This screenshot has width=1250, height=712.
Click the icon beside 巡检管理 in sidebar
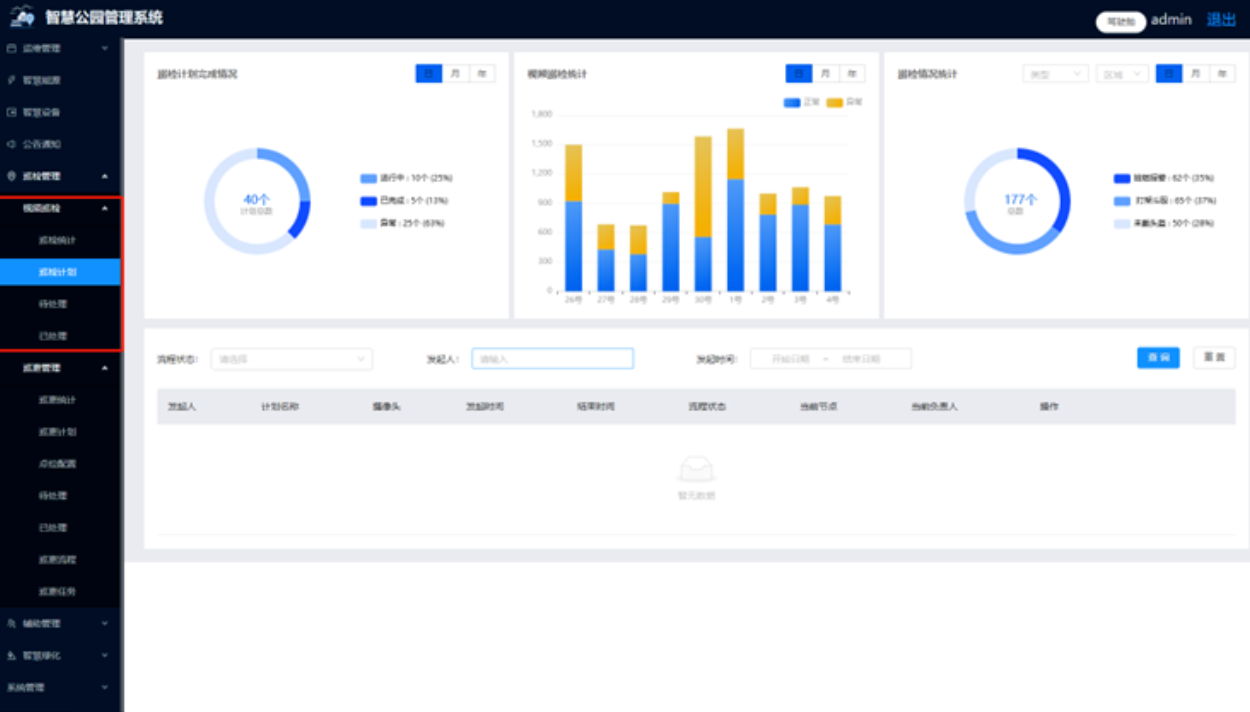pos(12,176)
